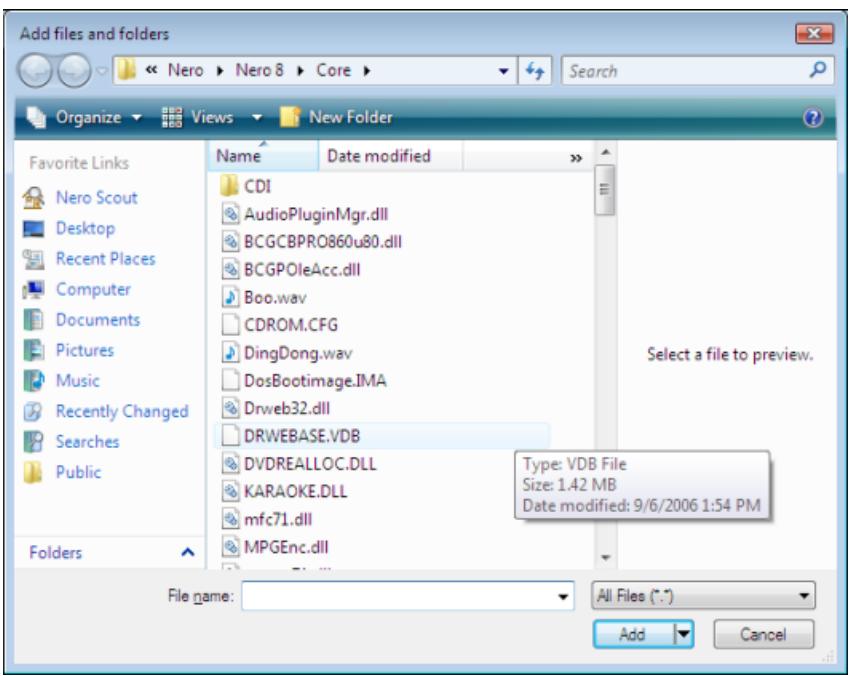Click the Back navigation arrow
This screenshot has width=850, height=676.
(x=35, y=71)
